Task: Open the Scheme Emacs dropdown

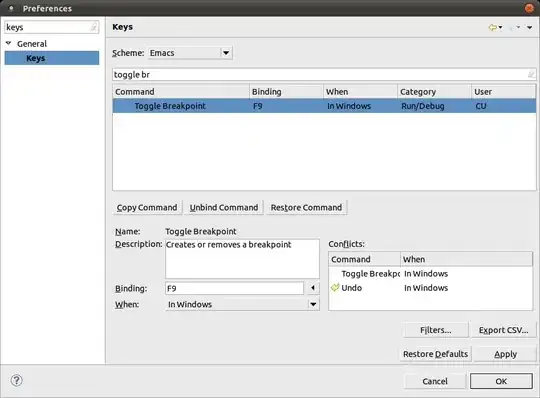Action: point(190,53)
